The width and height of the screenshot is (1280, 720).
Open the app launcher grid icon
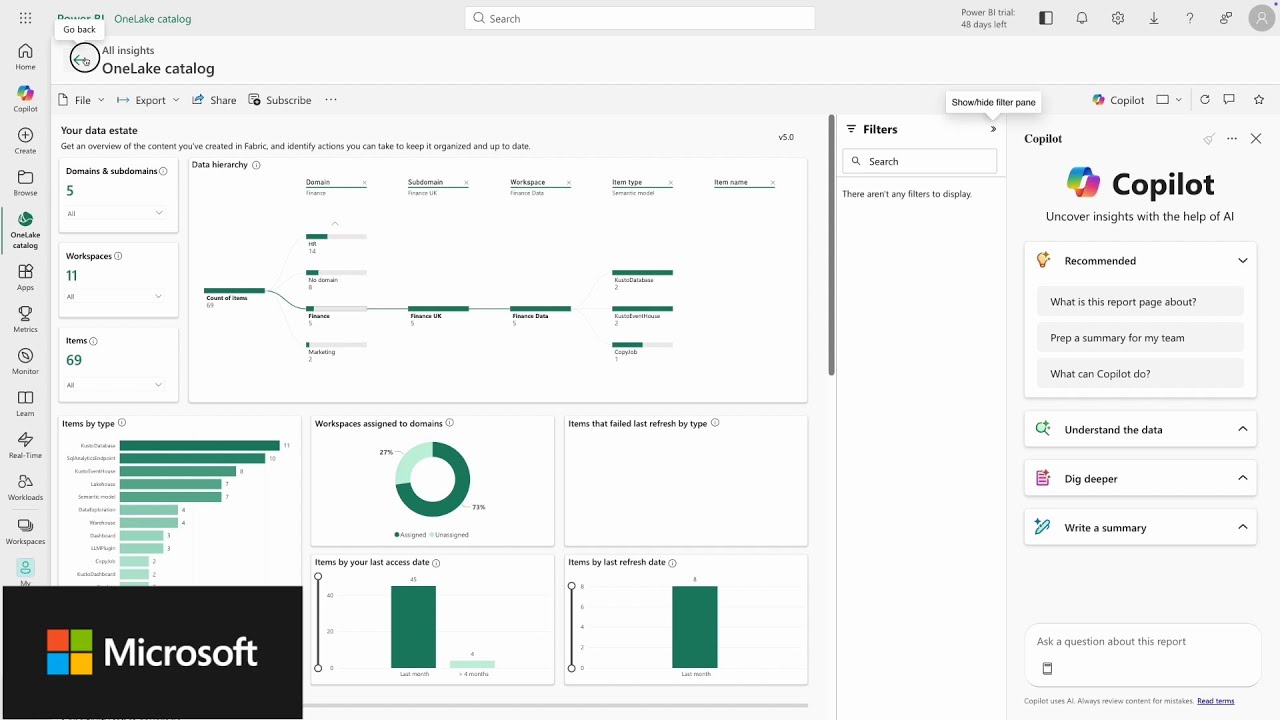point(25,18)
